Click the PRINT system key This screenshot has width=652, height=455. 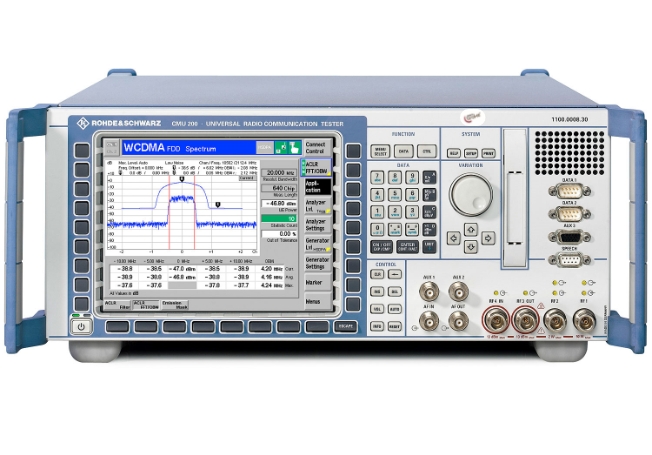point(488,153)
